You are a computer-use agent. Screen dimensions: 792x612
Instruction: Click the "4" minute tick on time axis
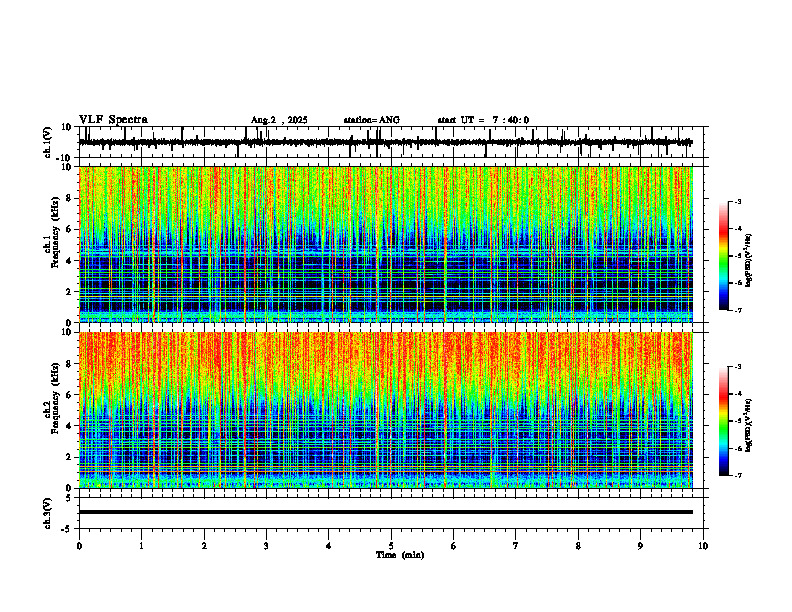329,546
